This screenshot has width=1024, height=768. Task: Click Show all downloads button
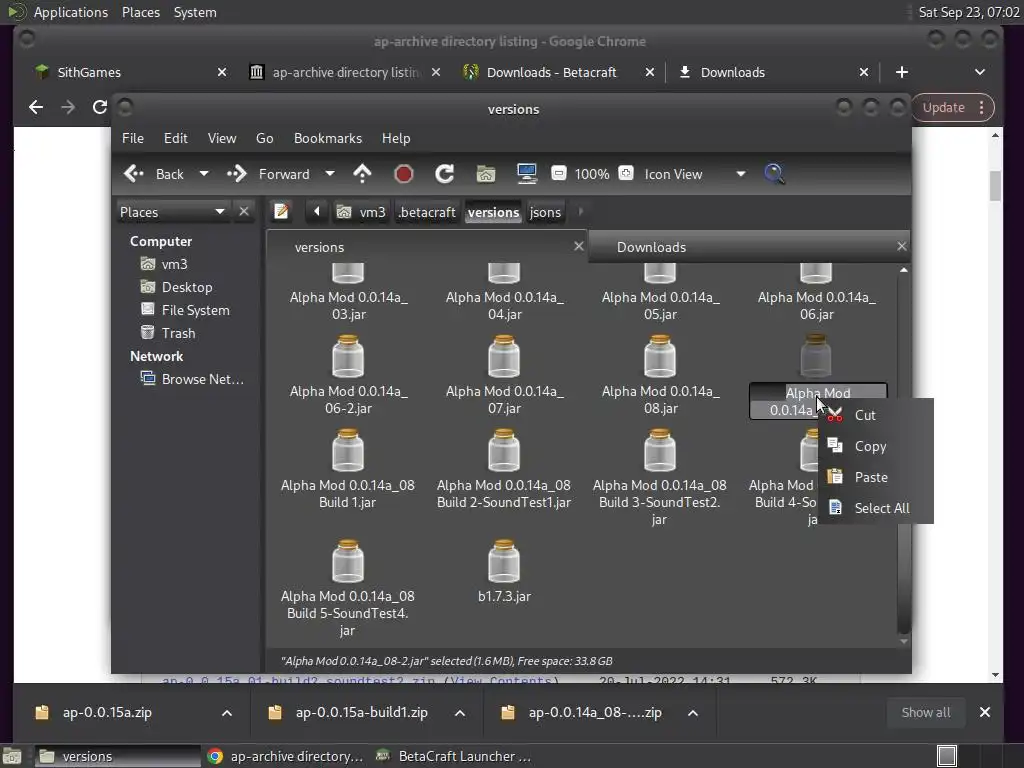[925, 712]
